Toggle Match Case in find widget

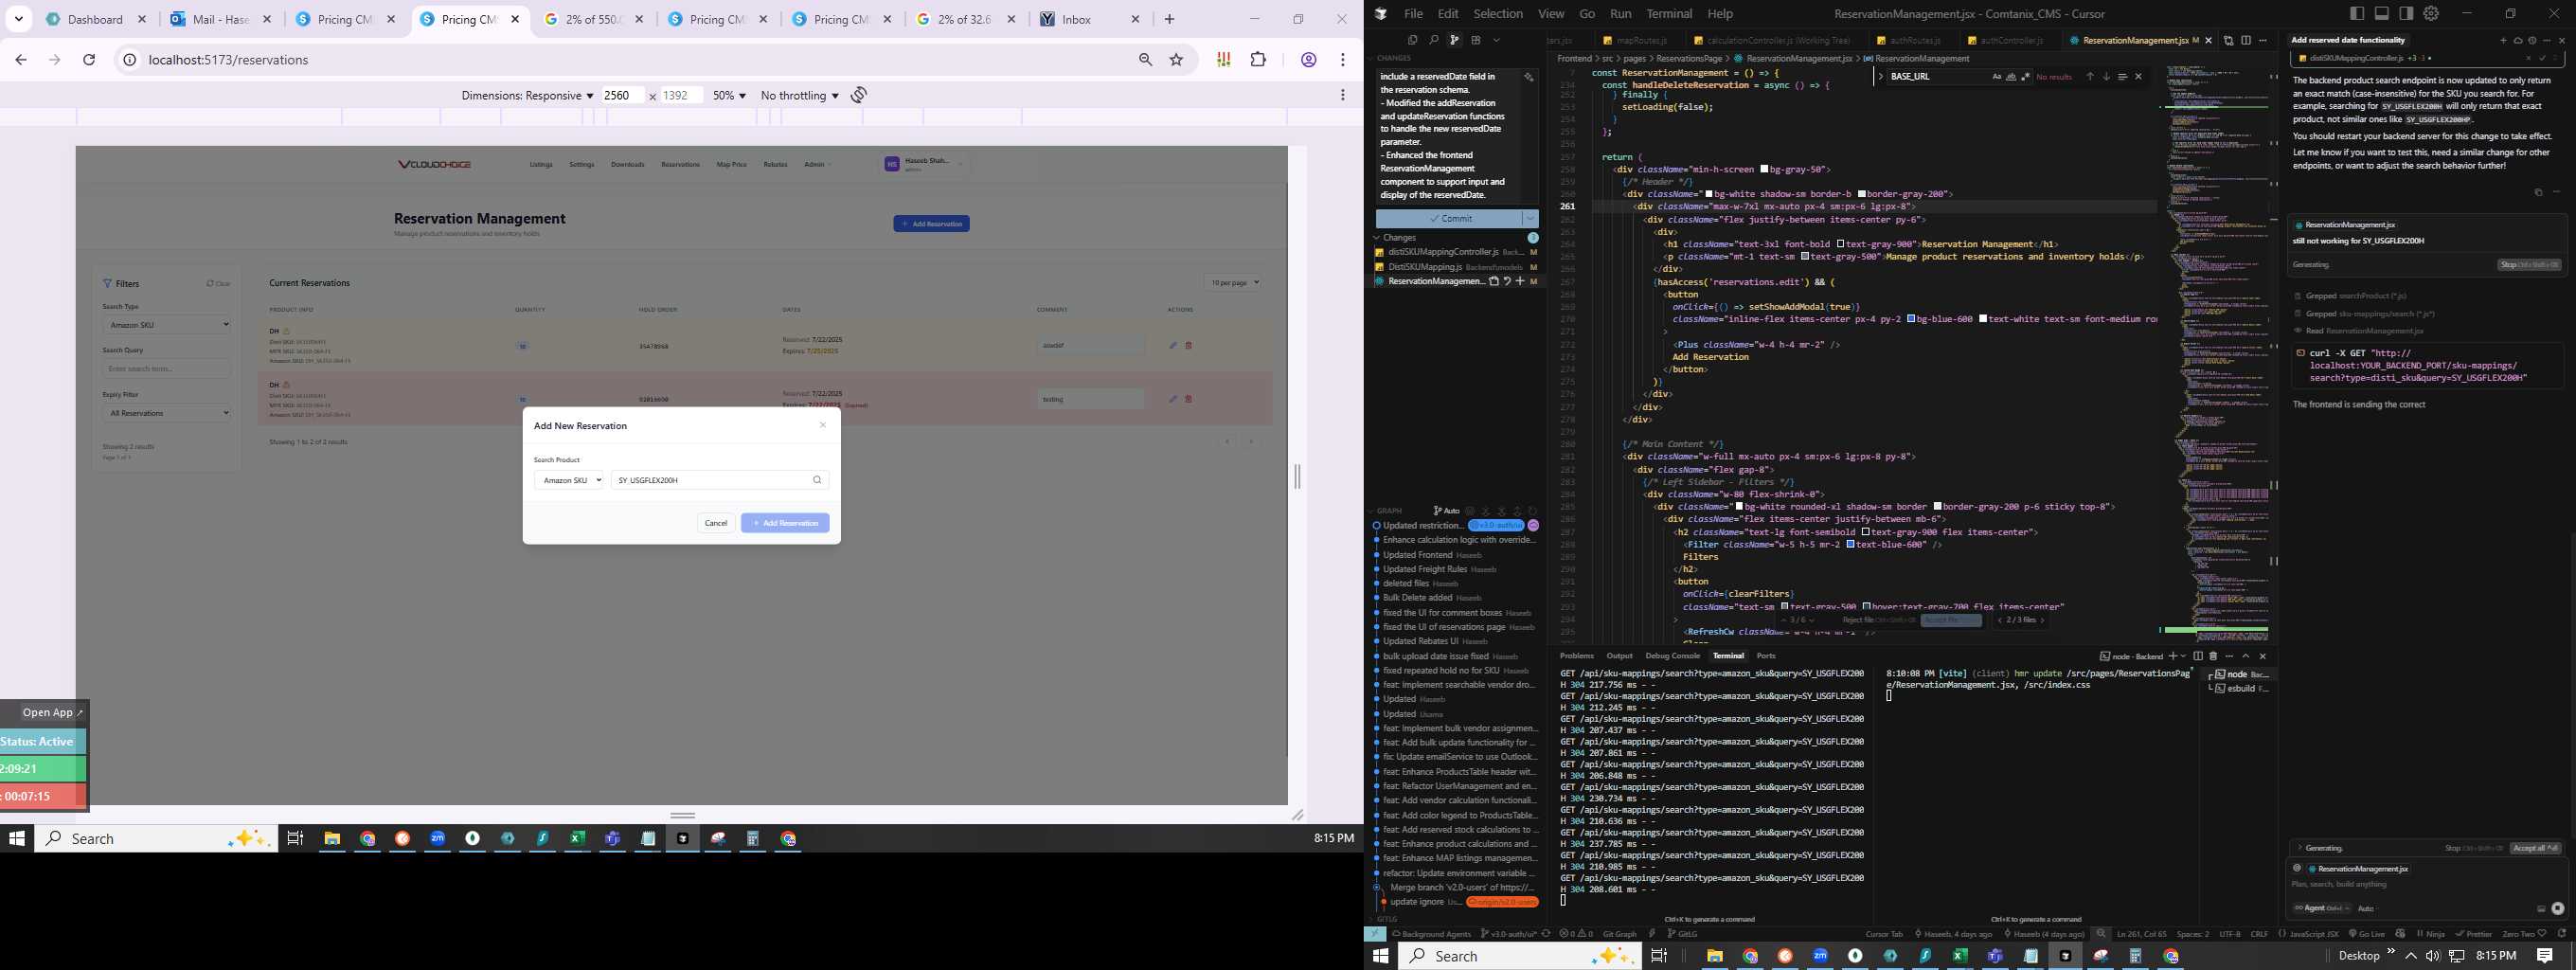pos(1997,77)
